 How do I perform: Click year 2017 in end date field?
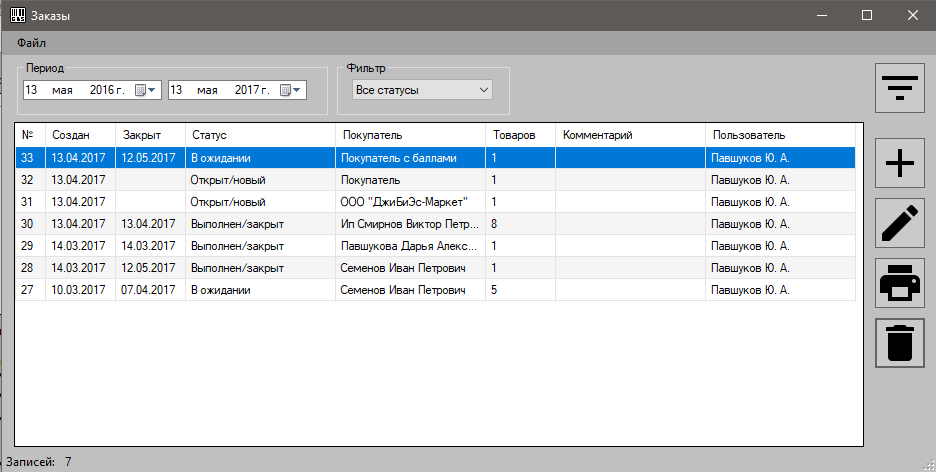click(247, 90)
